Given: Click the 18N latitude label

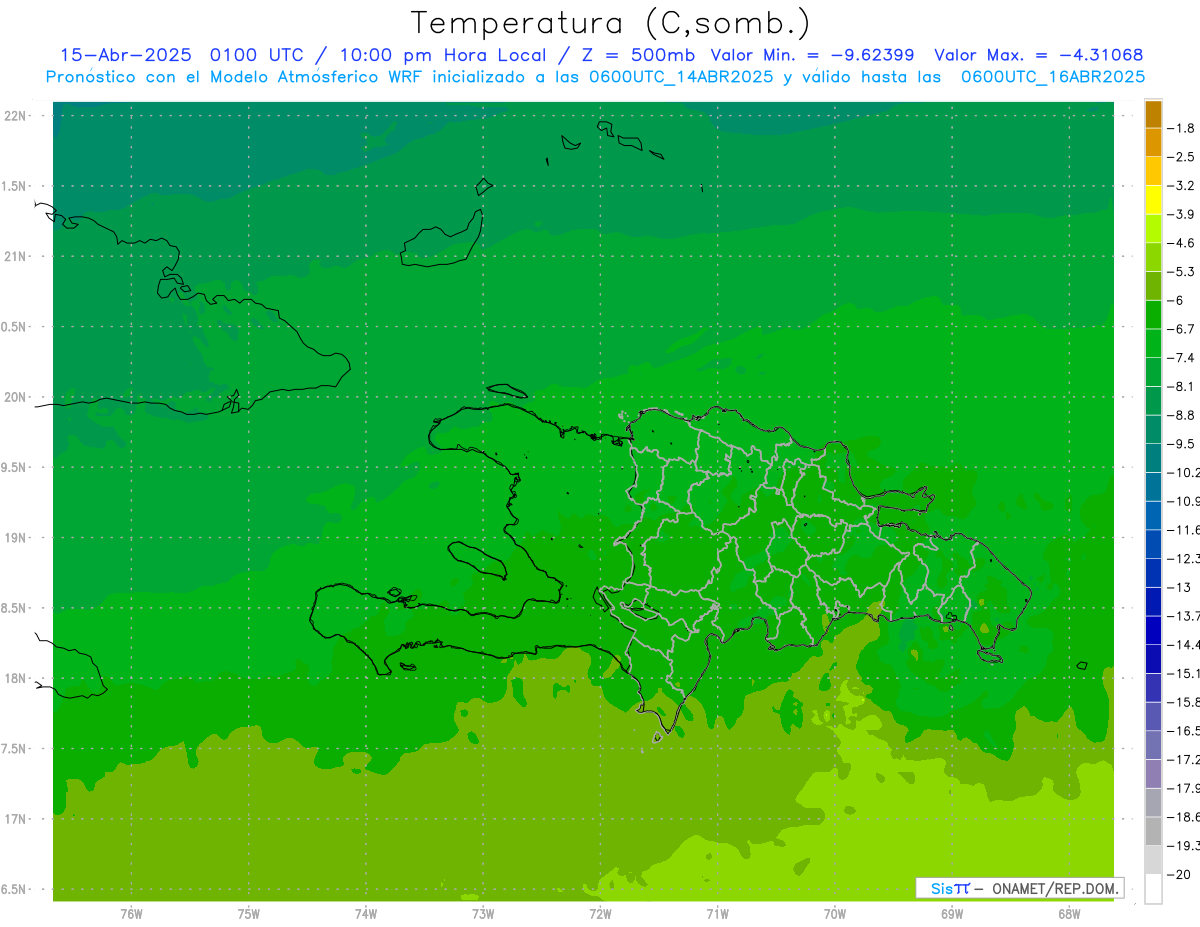Looking at the screenshot, I should (16, 679).
